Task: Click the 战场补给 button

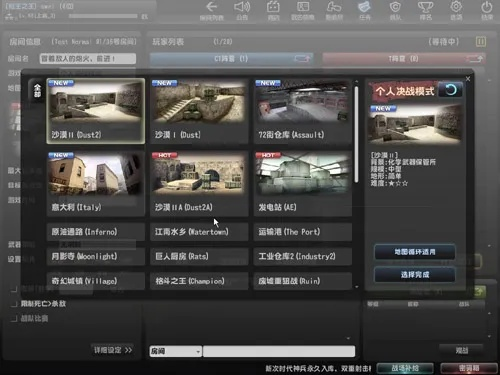Action: 405,368
